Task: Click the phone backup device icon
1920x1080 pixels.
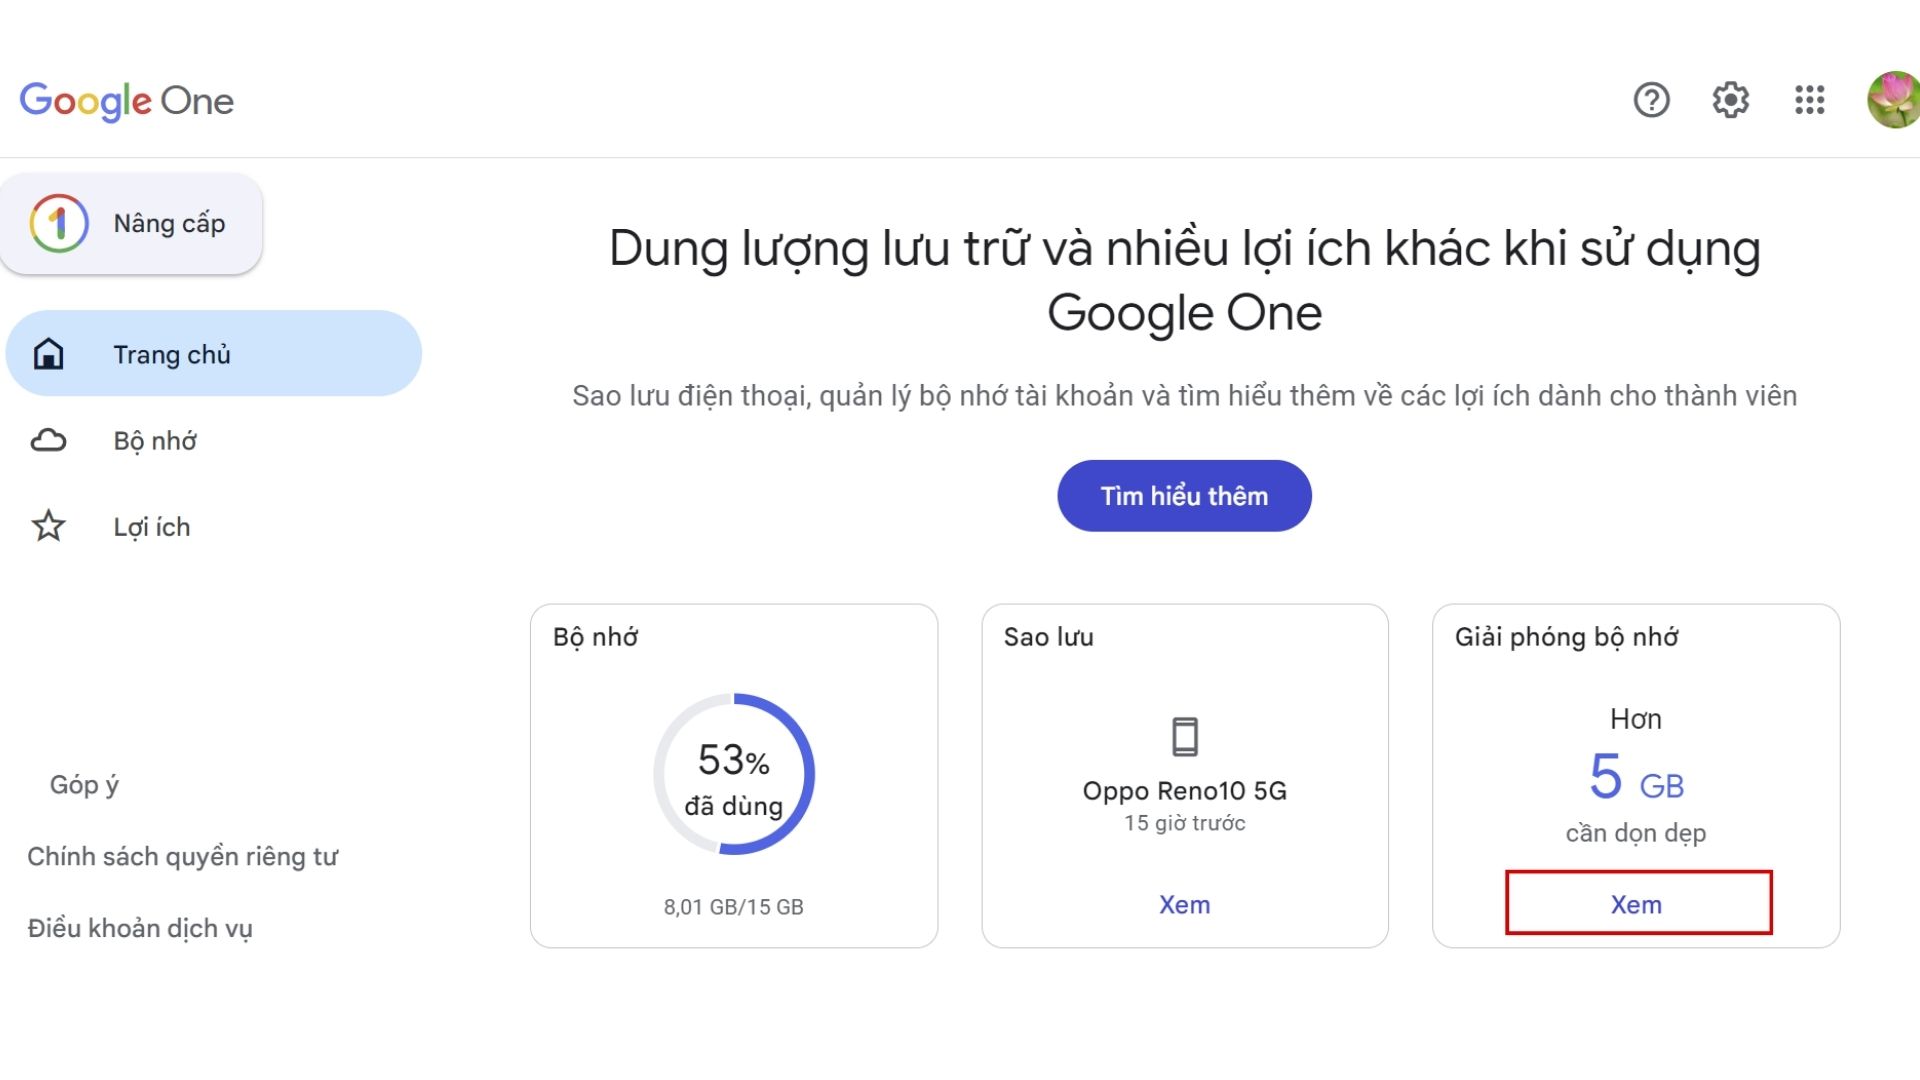Action: (1184, 736)
